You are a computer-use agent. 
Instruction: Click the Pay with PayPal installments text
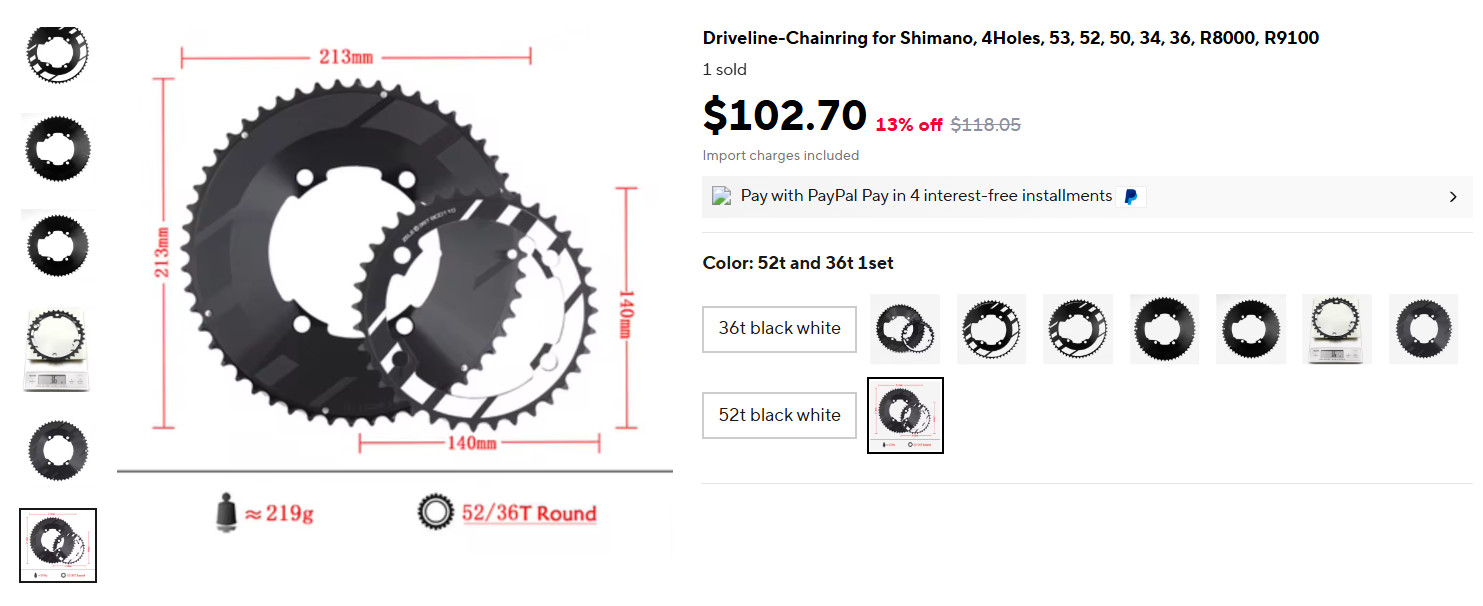[x=926, y=196]
